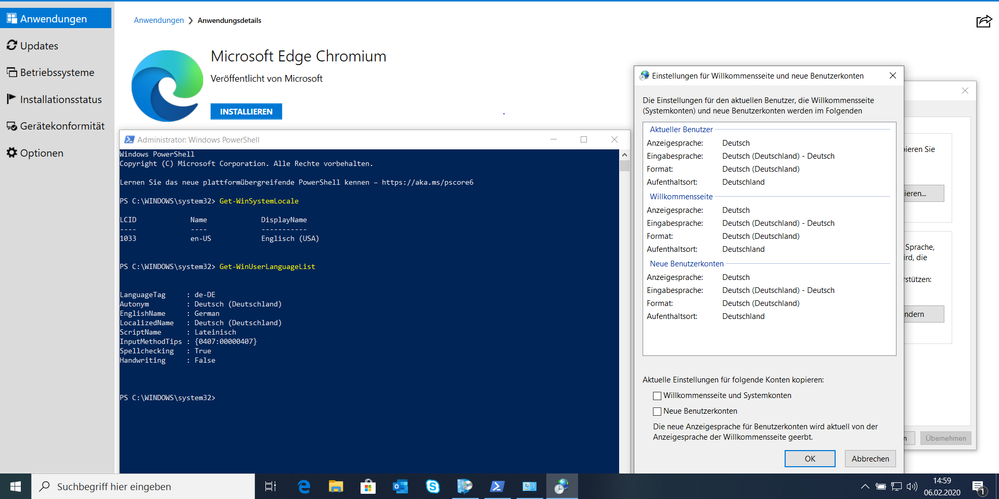Click the INSTALLIEREN button
The image size is (999, 499).
[246, 112]
